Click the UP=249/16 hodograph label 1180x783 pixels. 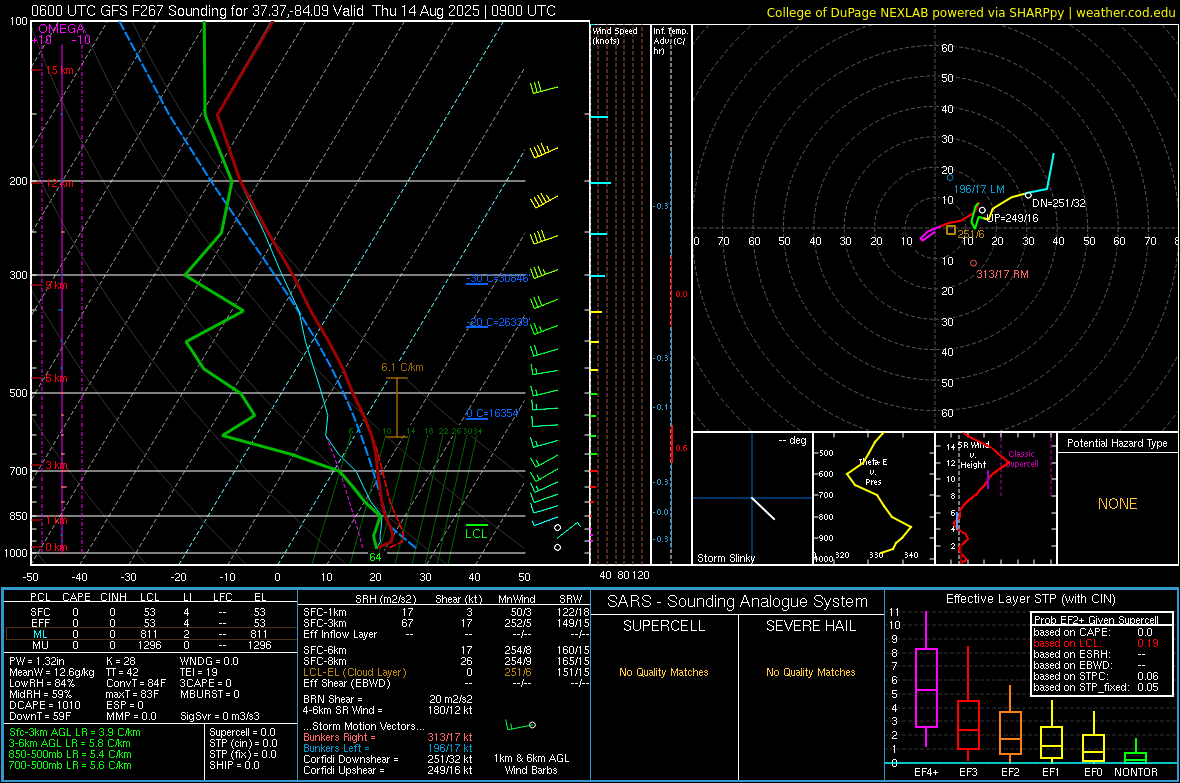point(1012,218)
